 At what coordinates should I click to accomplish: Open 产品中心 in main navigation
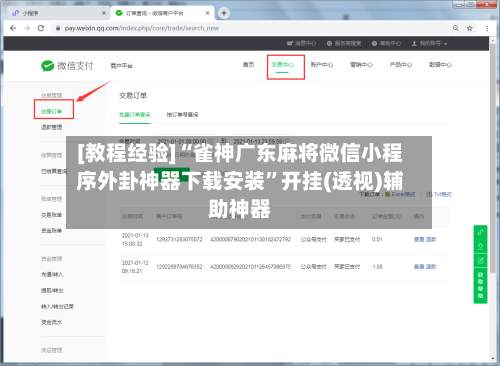click(x=401, y=65)
